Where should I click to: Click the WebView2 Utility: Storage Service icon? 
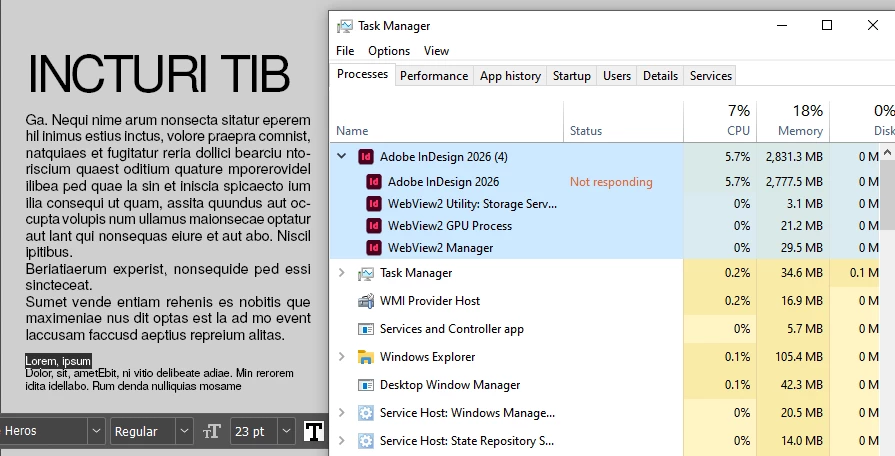click(x=374, y=204)
